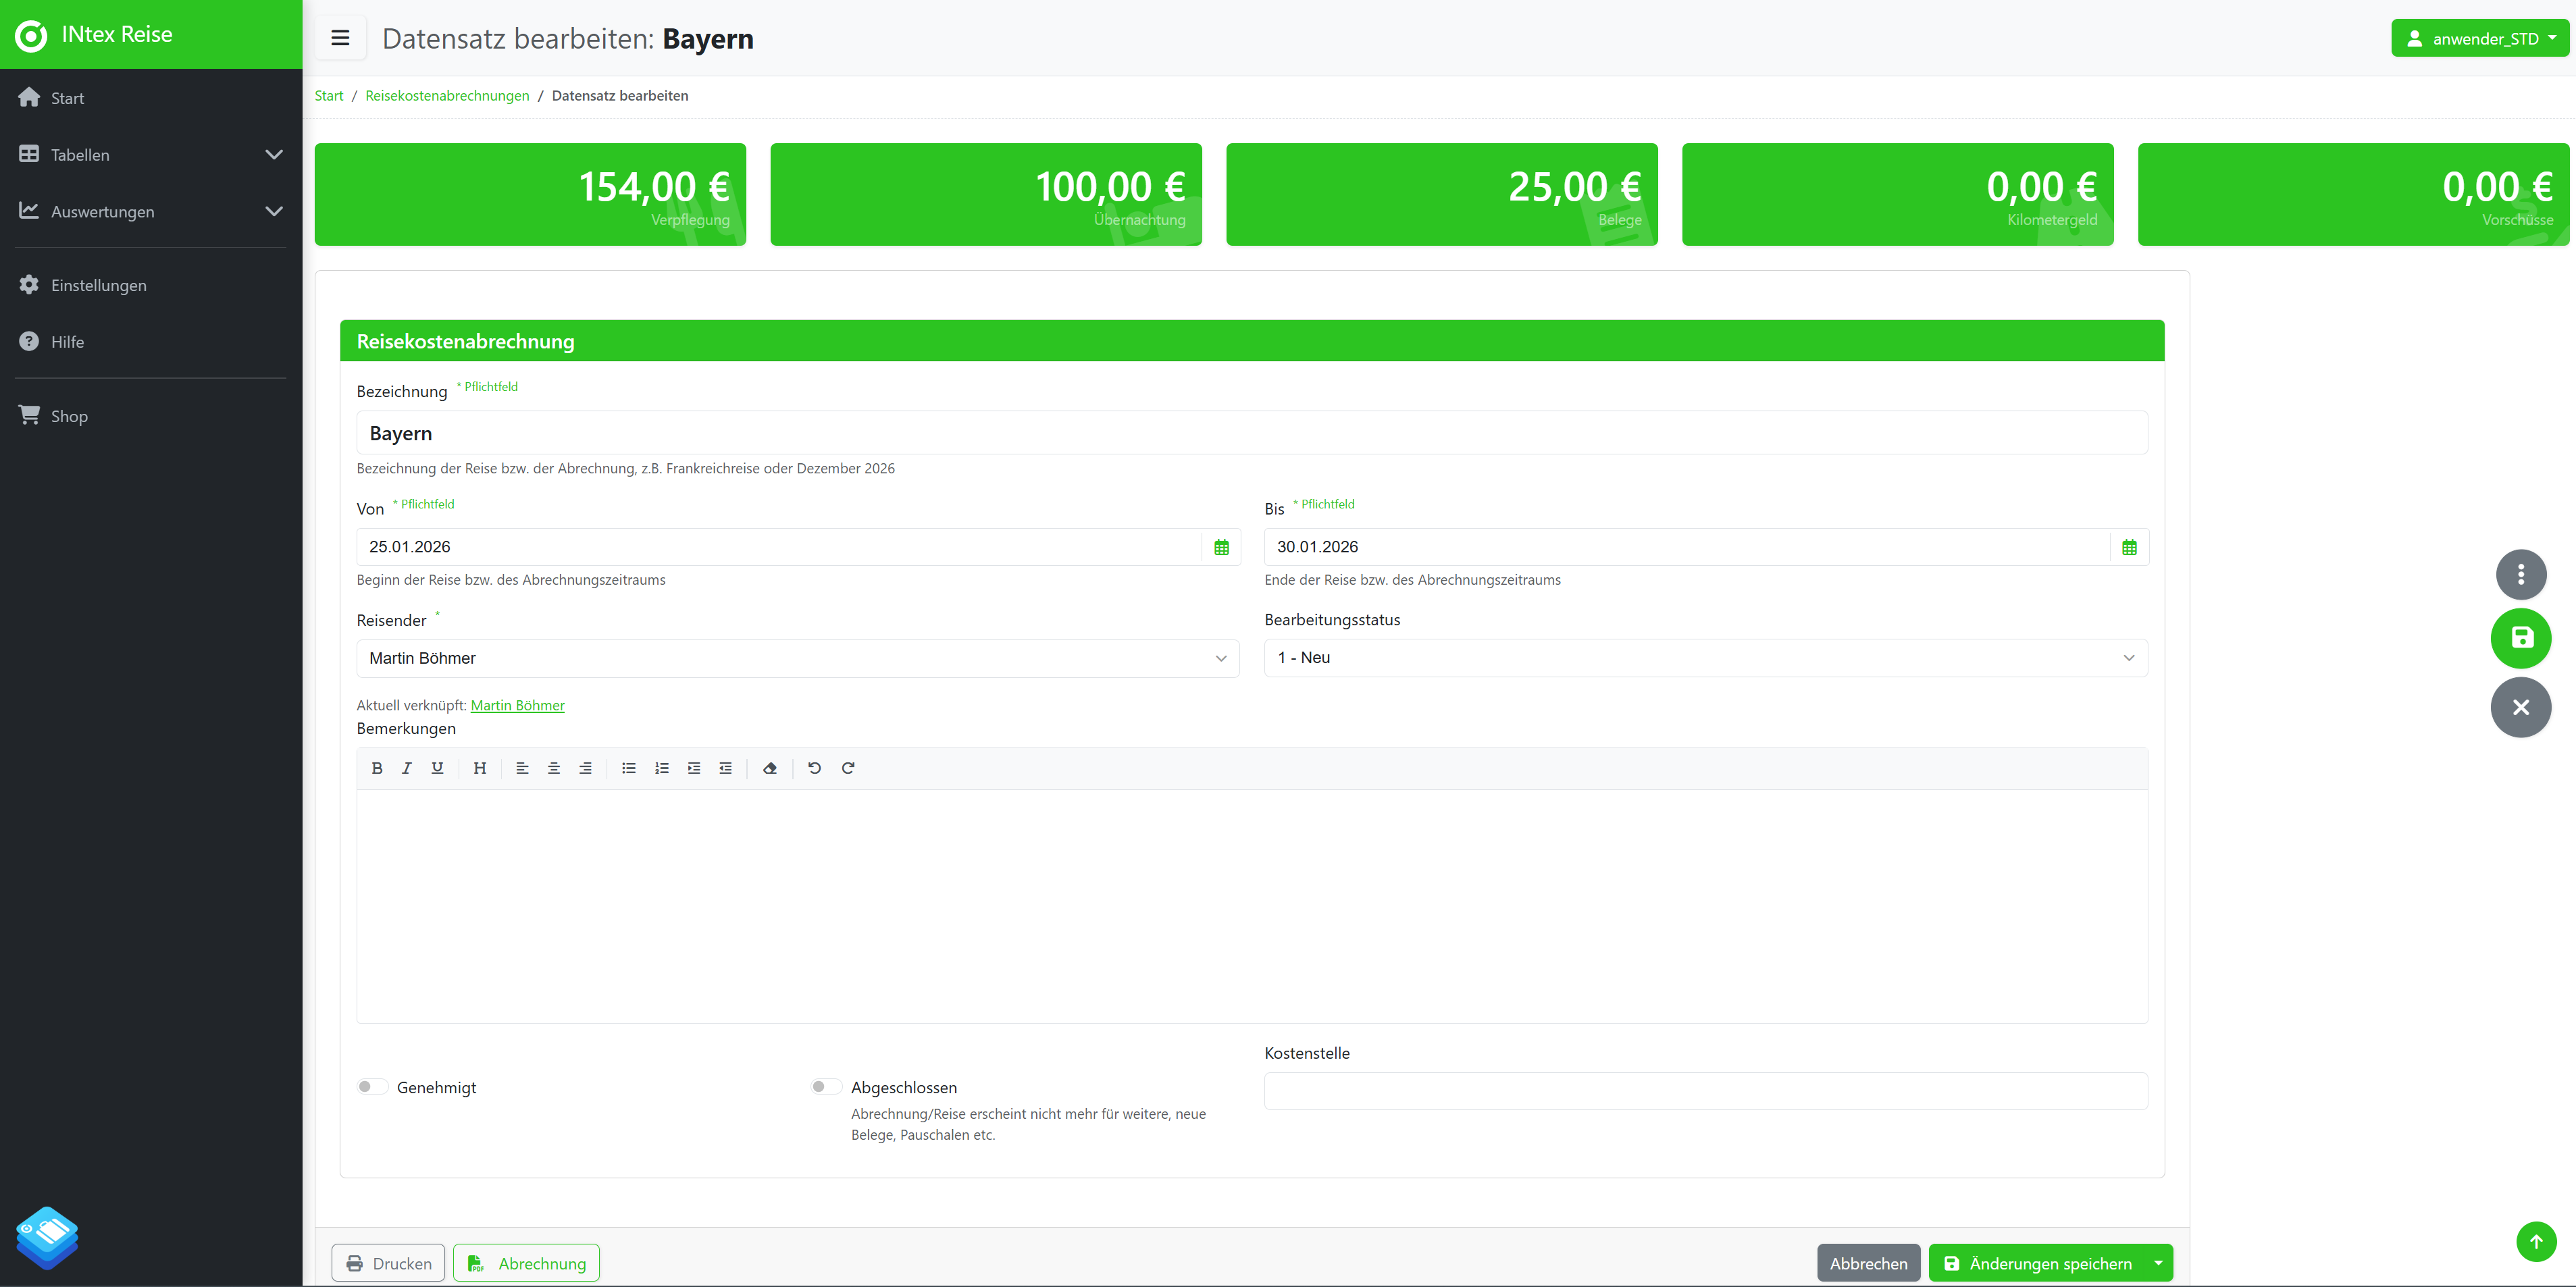
Task: Insert a bulleted list in editor
Action: [x=628, y=768]
